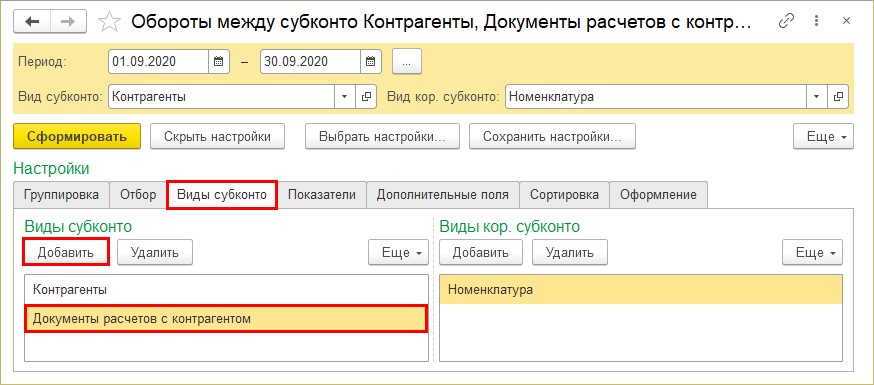Screen dimensions: 874x385
Task: Copy link using the chain icon
Action: [x=786, y=22]
